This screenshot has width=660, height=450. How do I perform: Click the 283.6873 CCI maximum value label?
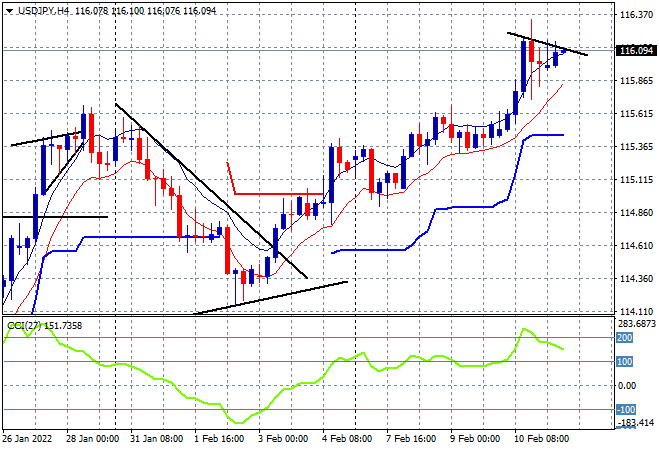[x=637, y=324]
